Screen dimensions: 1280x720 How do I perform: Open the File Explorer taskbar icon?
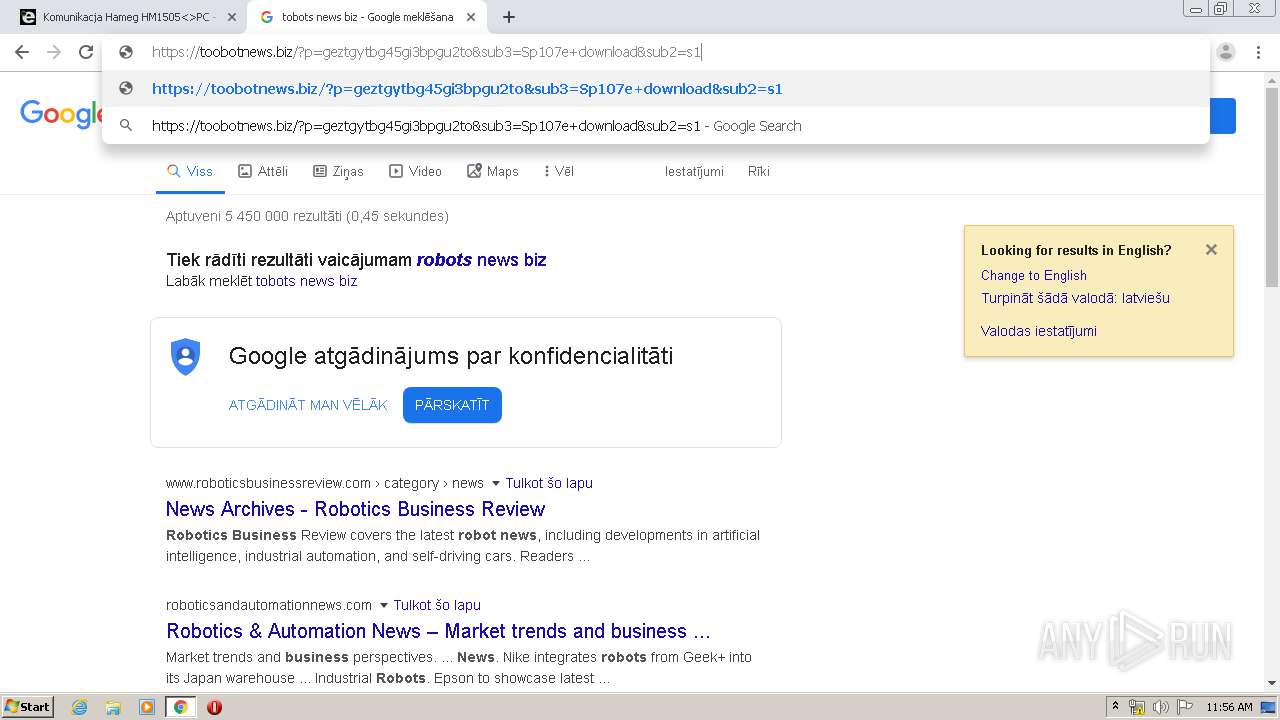click(x=113, y=707)
